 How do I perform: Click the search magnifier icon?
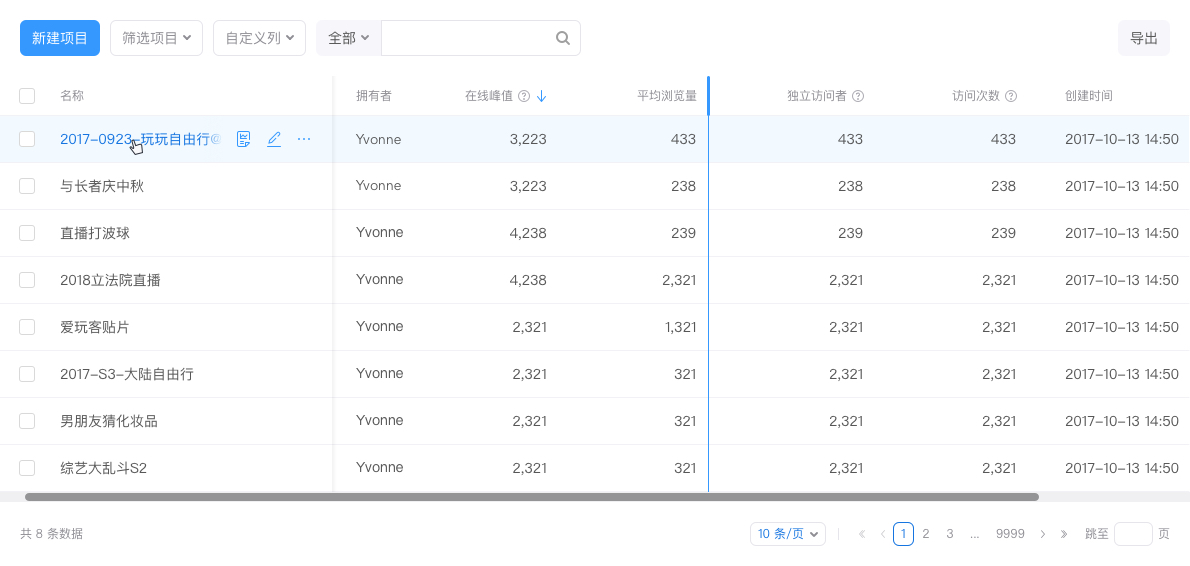(562, 38)
